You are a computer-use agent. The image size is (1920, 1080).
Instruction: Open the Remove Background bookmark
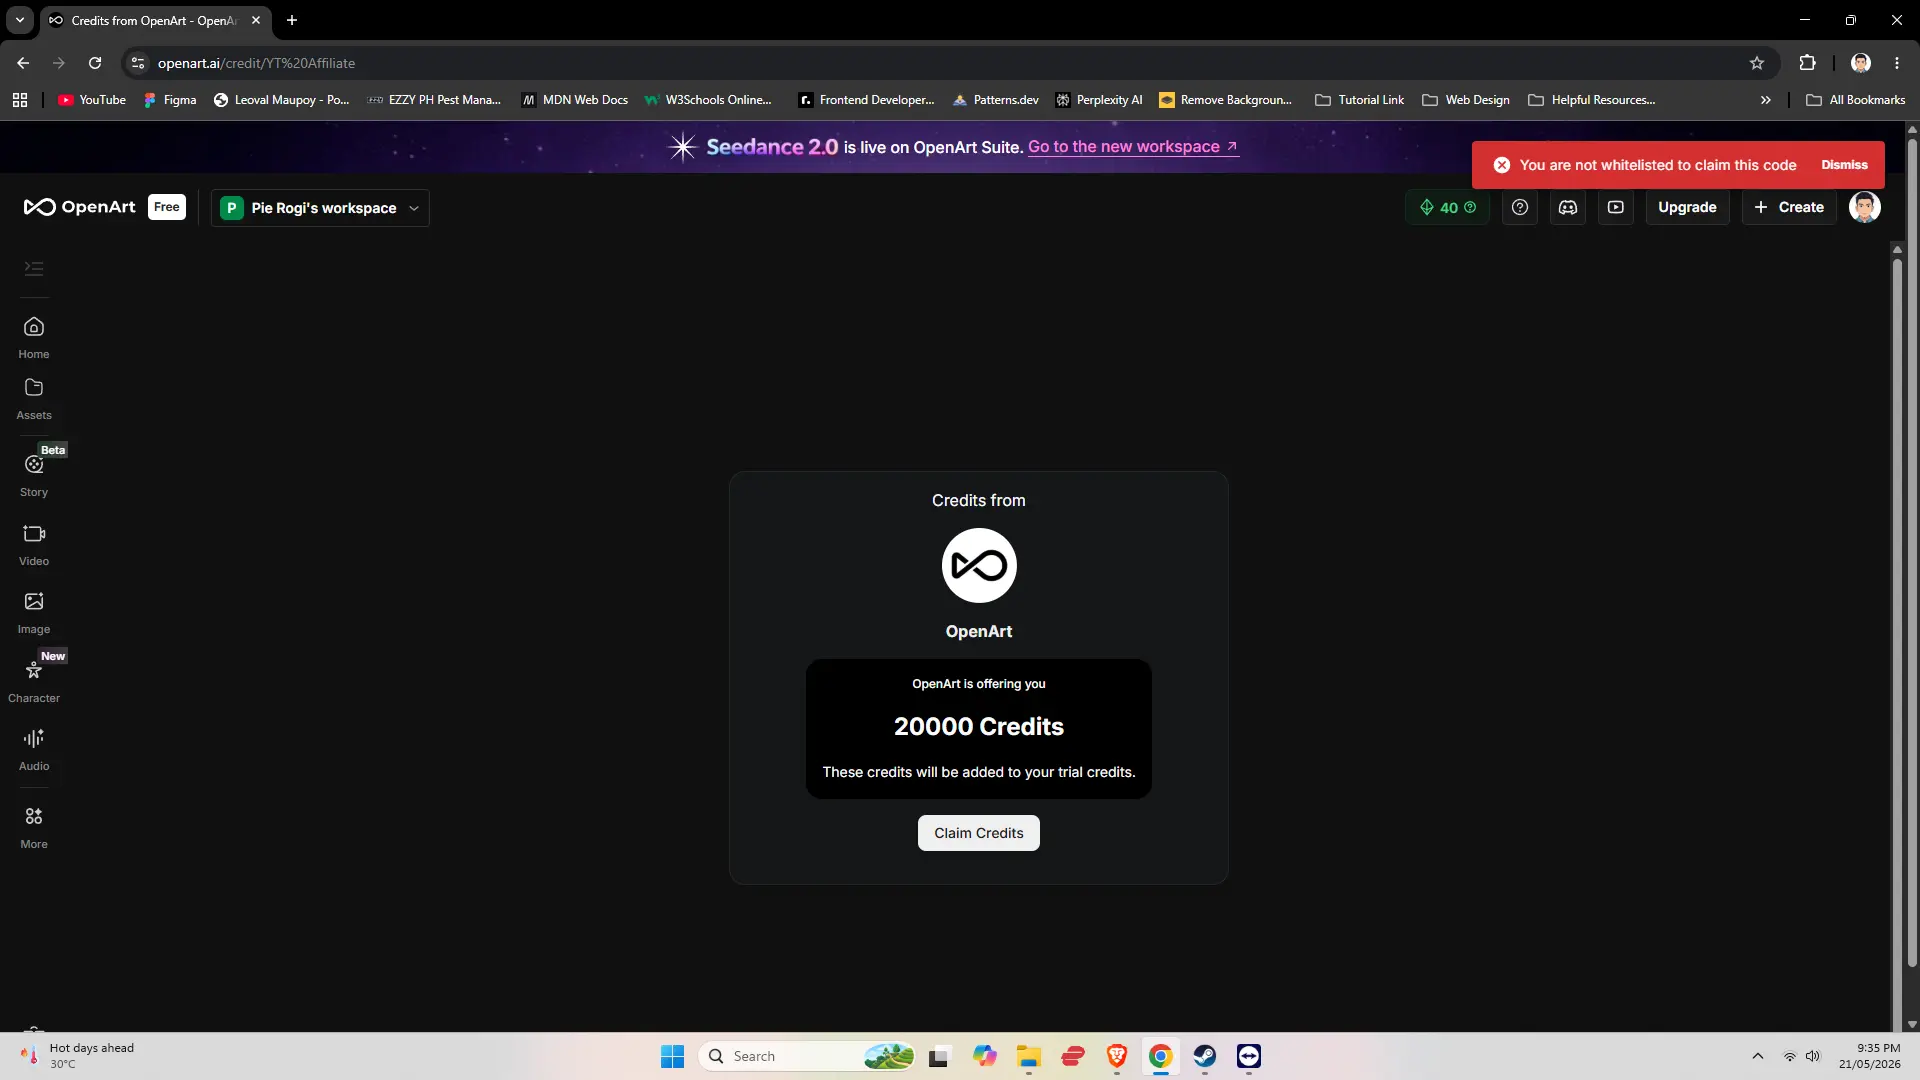click(x=1225, y=100)
